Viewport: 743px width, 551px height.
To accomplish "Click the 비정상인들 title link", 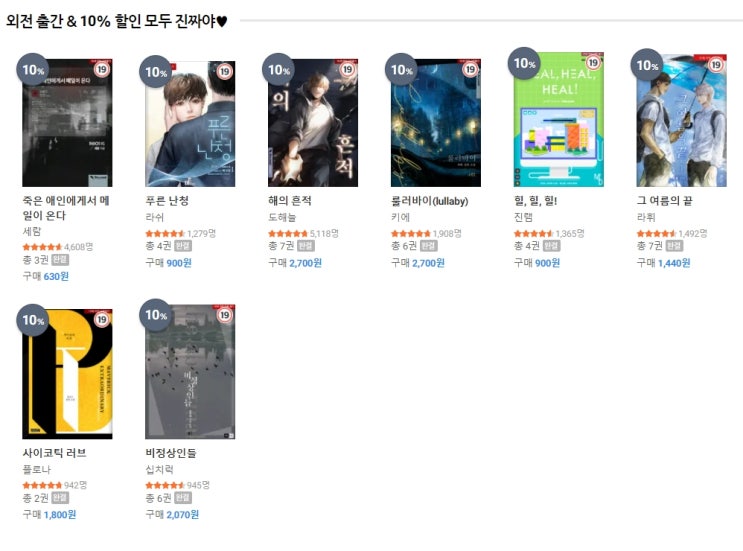I will pyautogui.click(x=171, y=453).
